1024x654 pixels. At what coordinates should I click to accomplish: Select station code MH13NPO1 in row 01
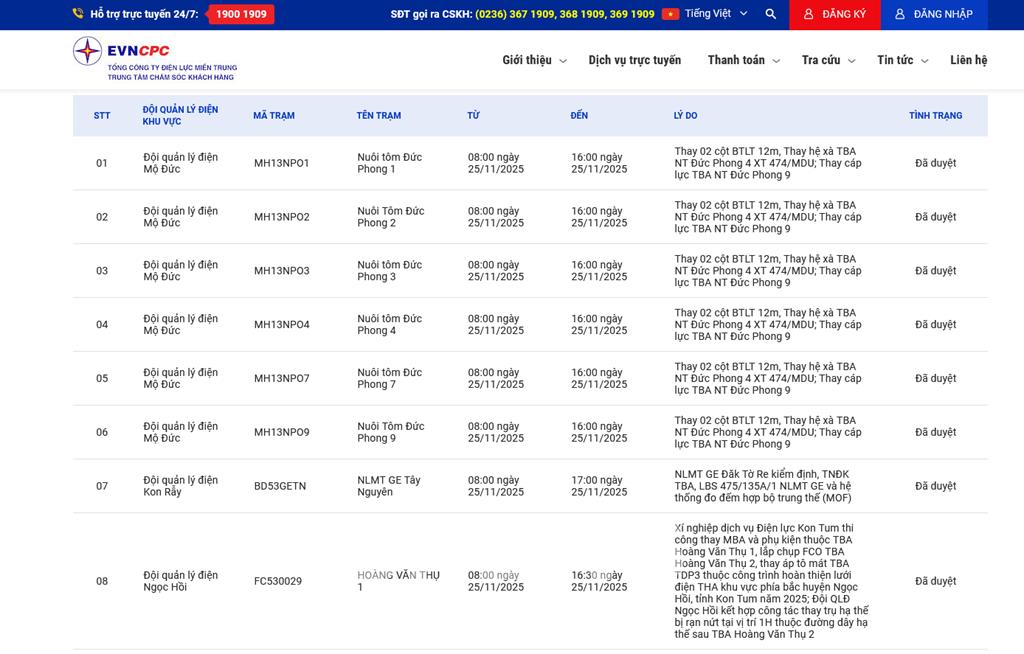pyautogui.click(x=281, y=163)
